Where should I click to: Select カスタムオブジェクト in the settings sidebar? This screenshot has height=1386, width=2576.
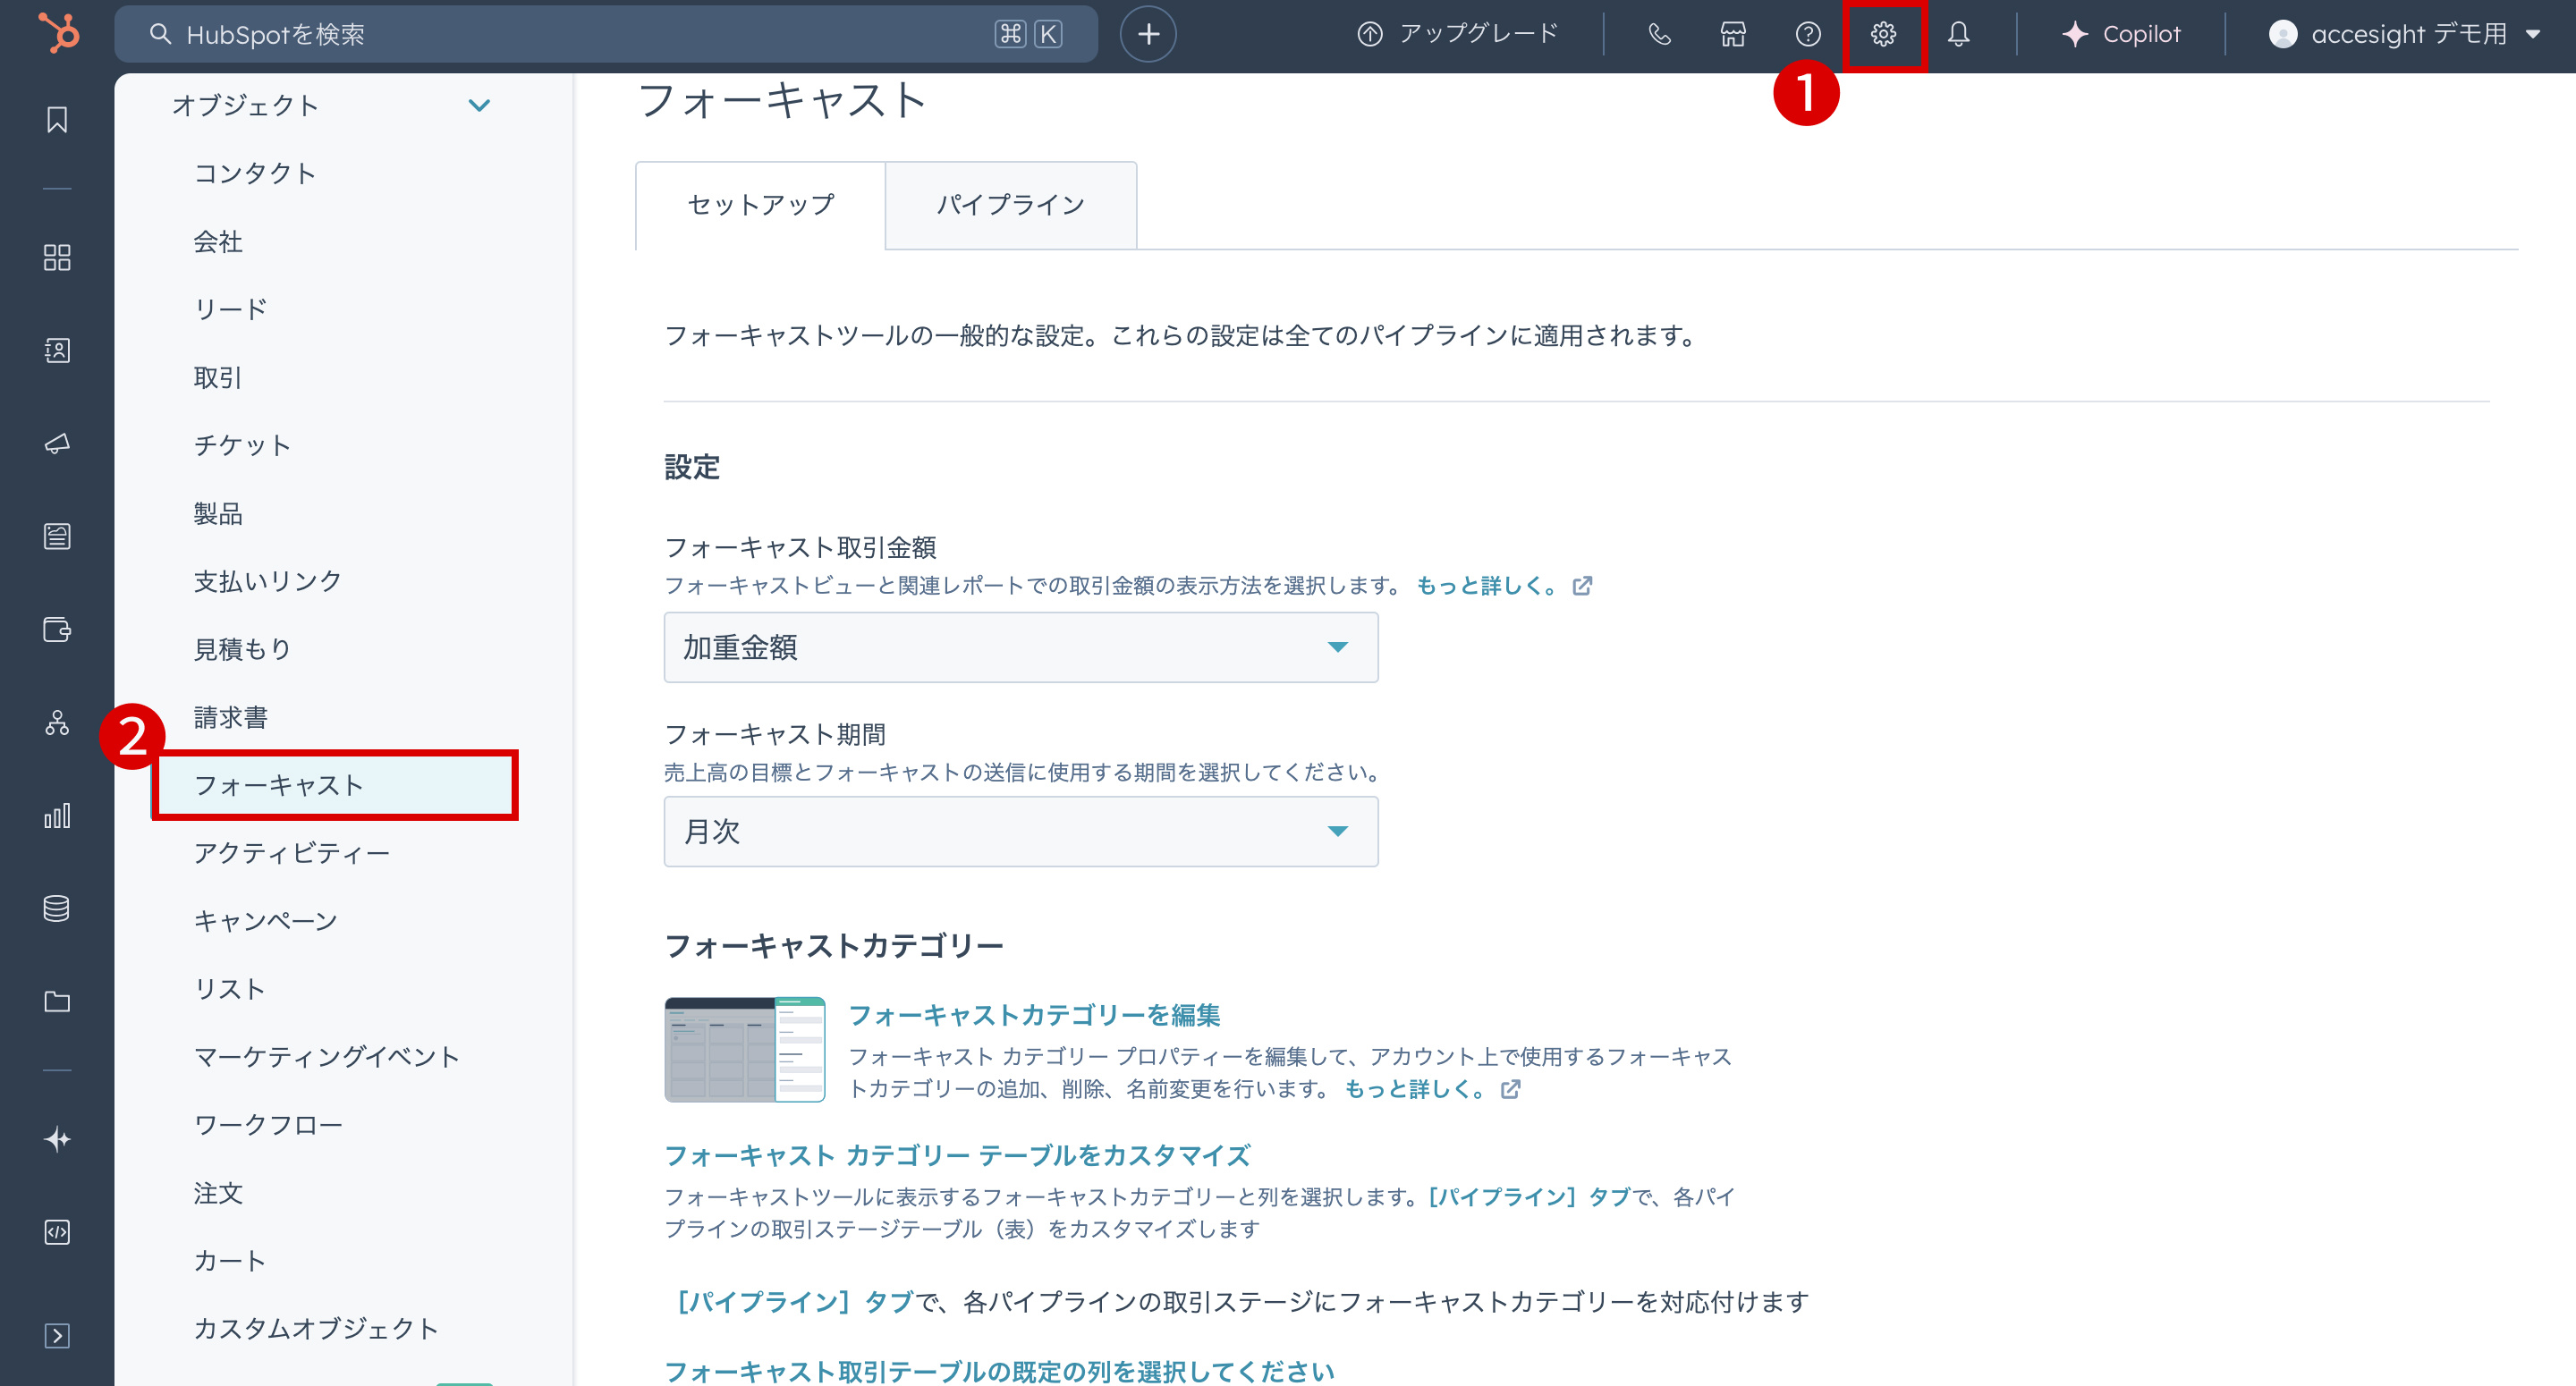[x=316, y=1329]
